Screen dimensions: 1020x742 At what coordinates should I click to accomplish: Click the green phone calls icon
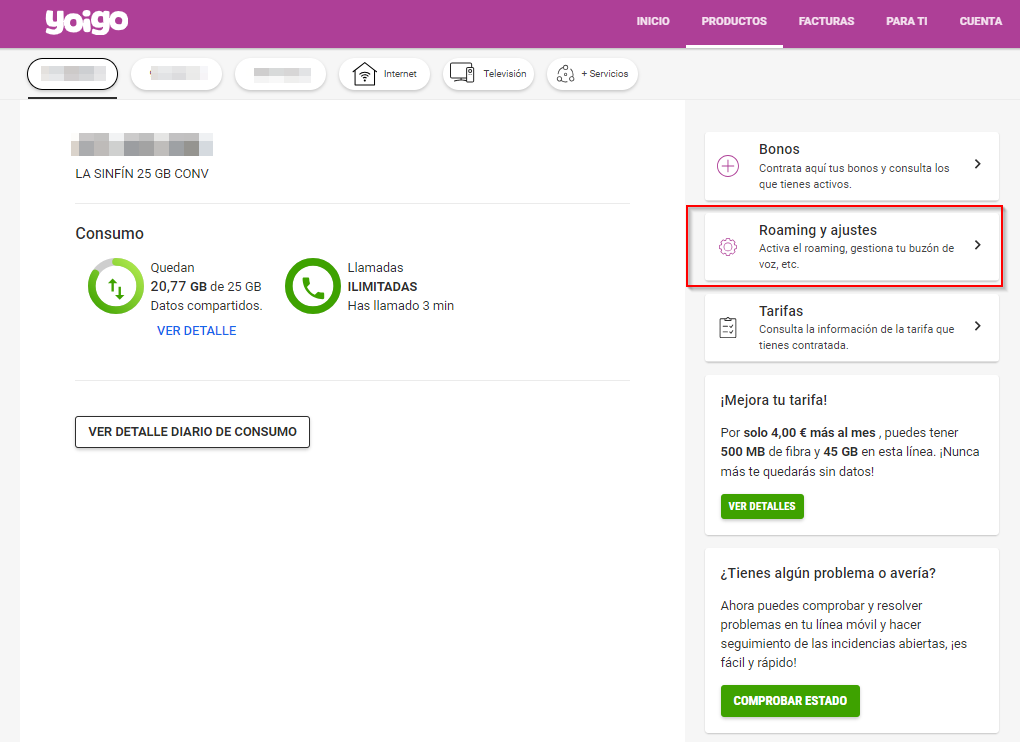[313, 287]
